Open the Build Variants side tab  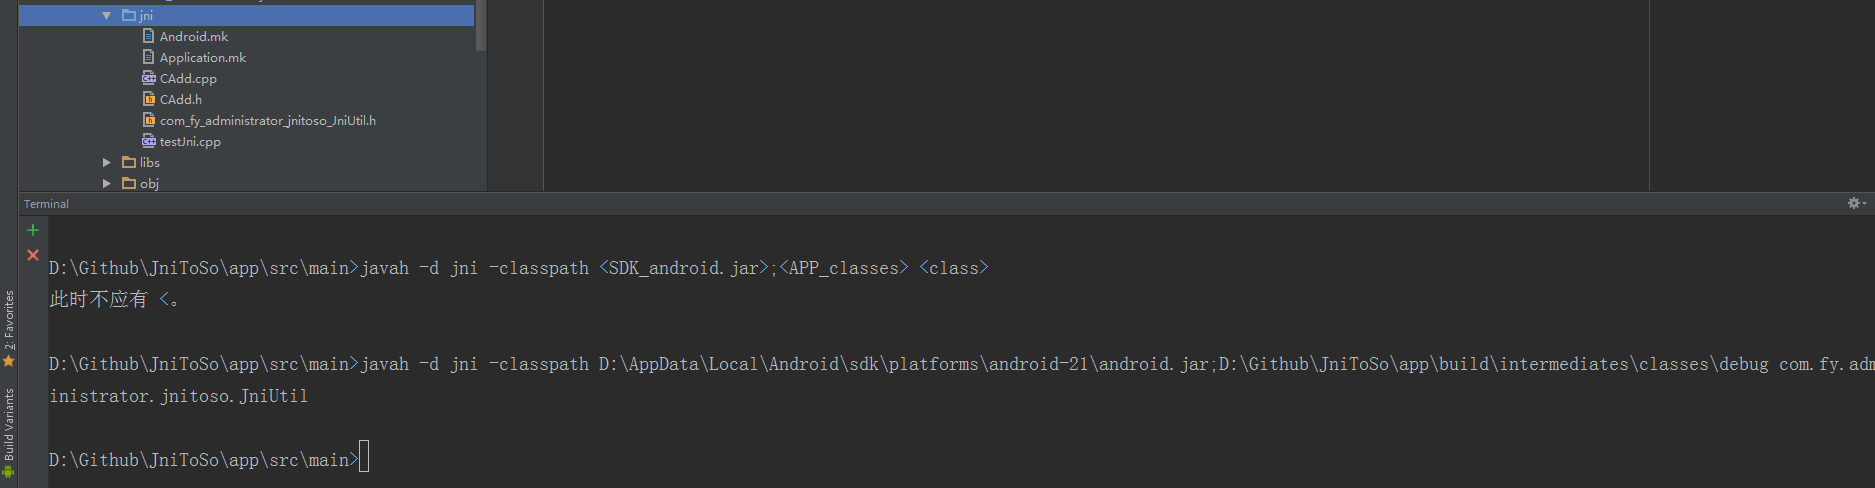point(9,432)
